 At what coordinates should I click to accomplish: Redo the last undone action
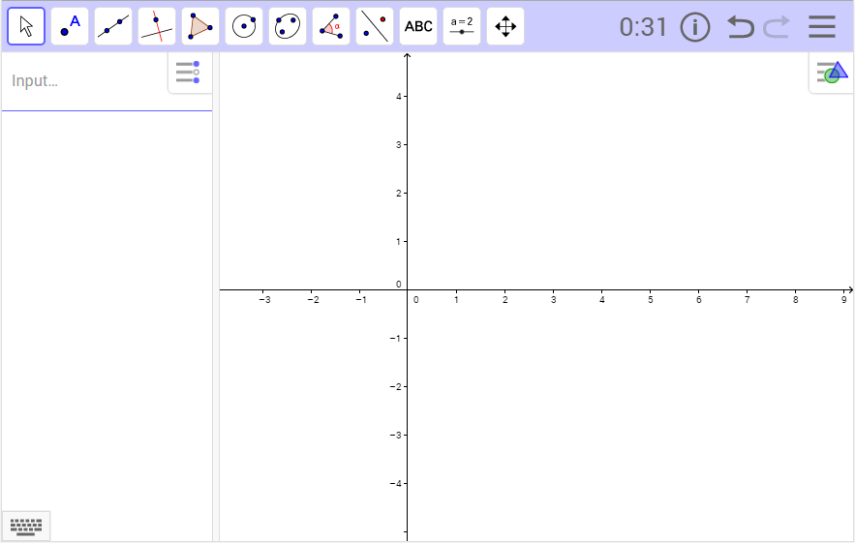pos(776,27)
